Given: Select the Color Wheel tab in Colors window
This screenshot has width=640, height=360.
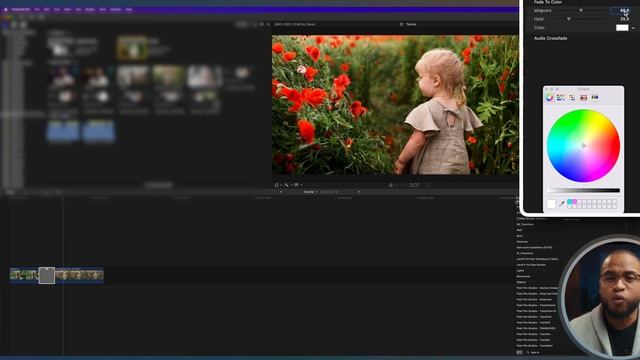Looking at the screenshot, I should [x=549, y=98].
